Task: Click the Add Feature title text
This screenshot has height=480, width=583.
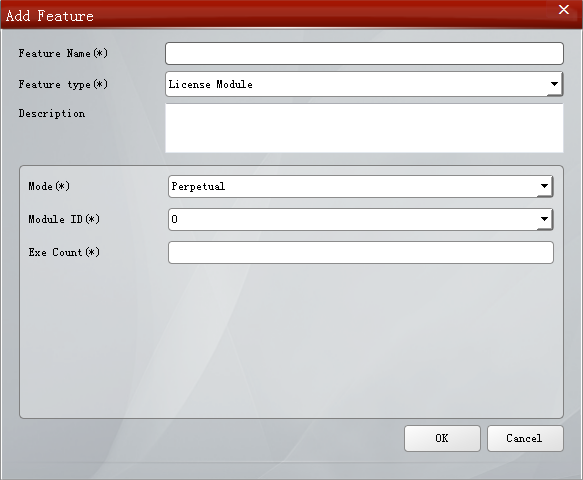Action: click(49, 16)
